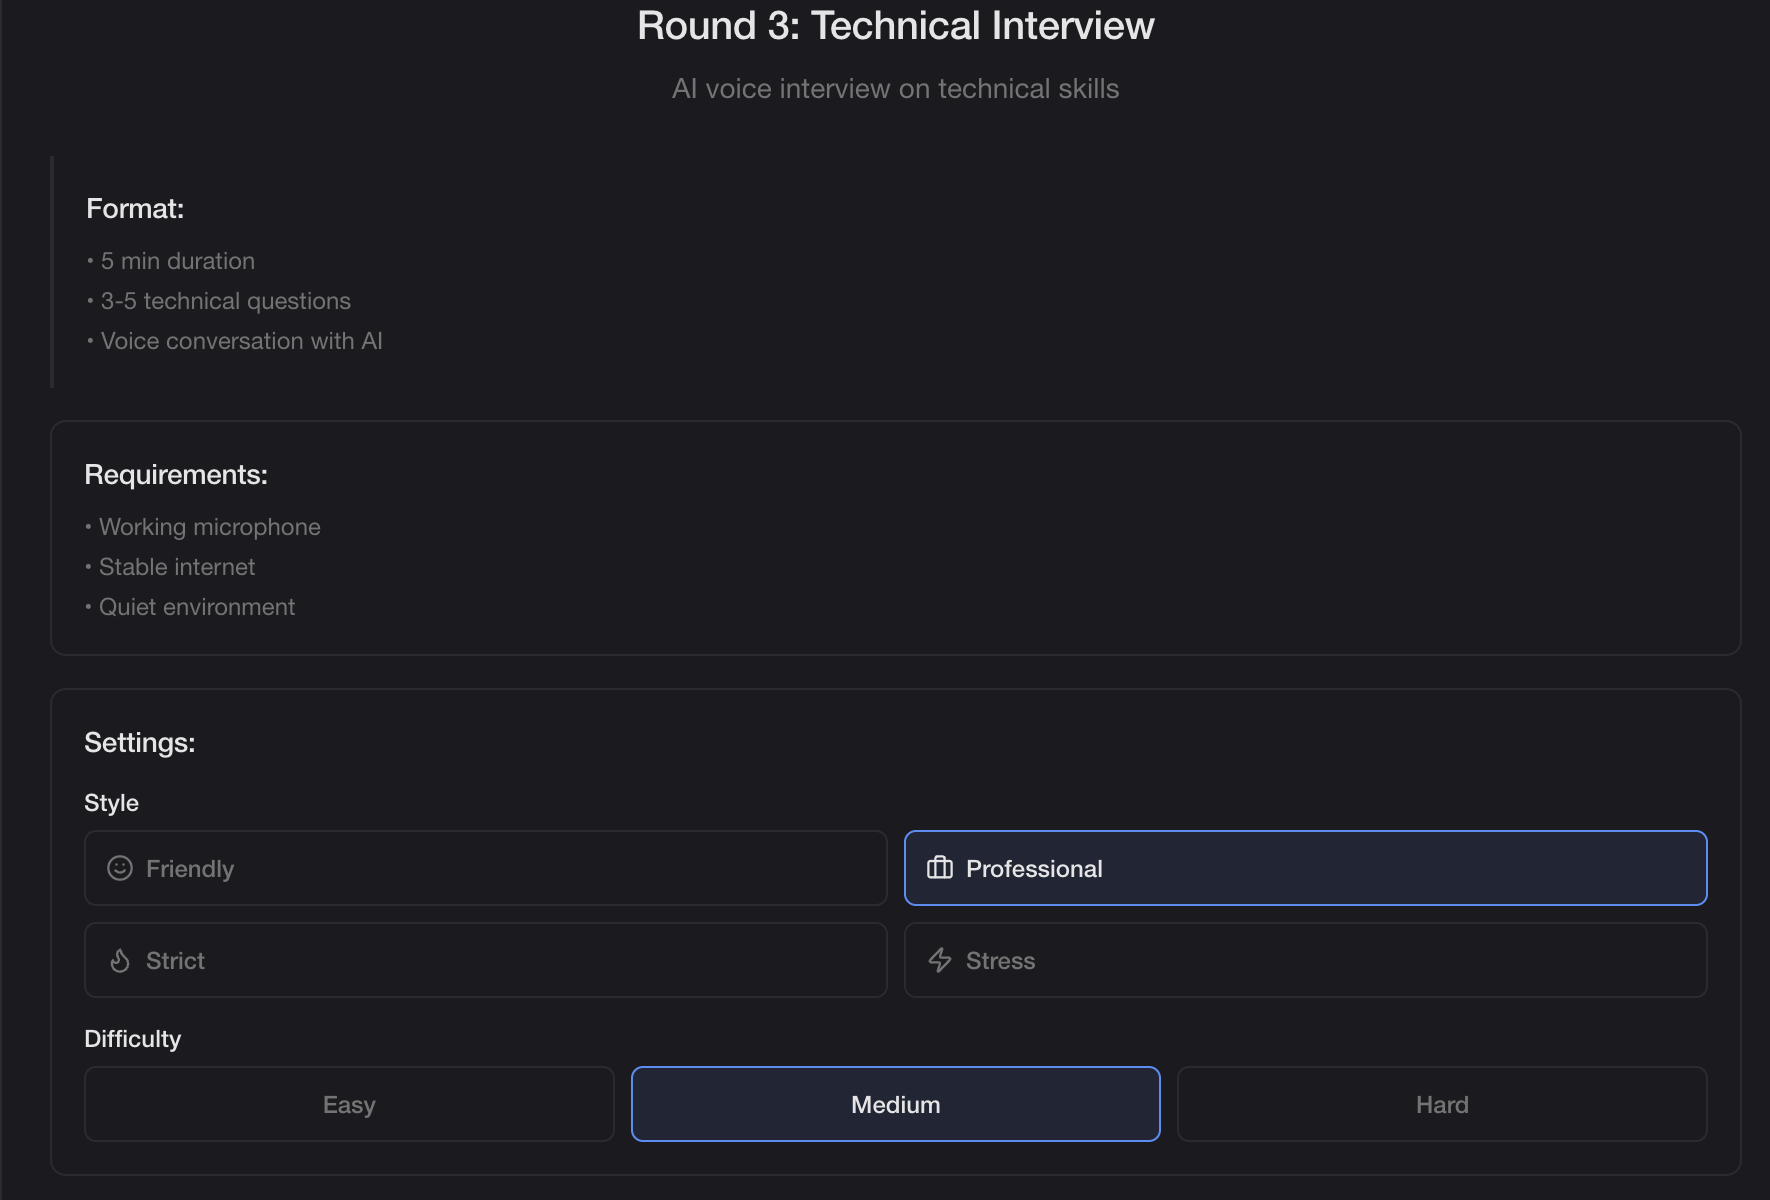Click the Format section label

pos(135,208)
